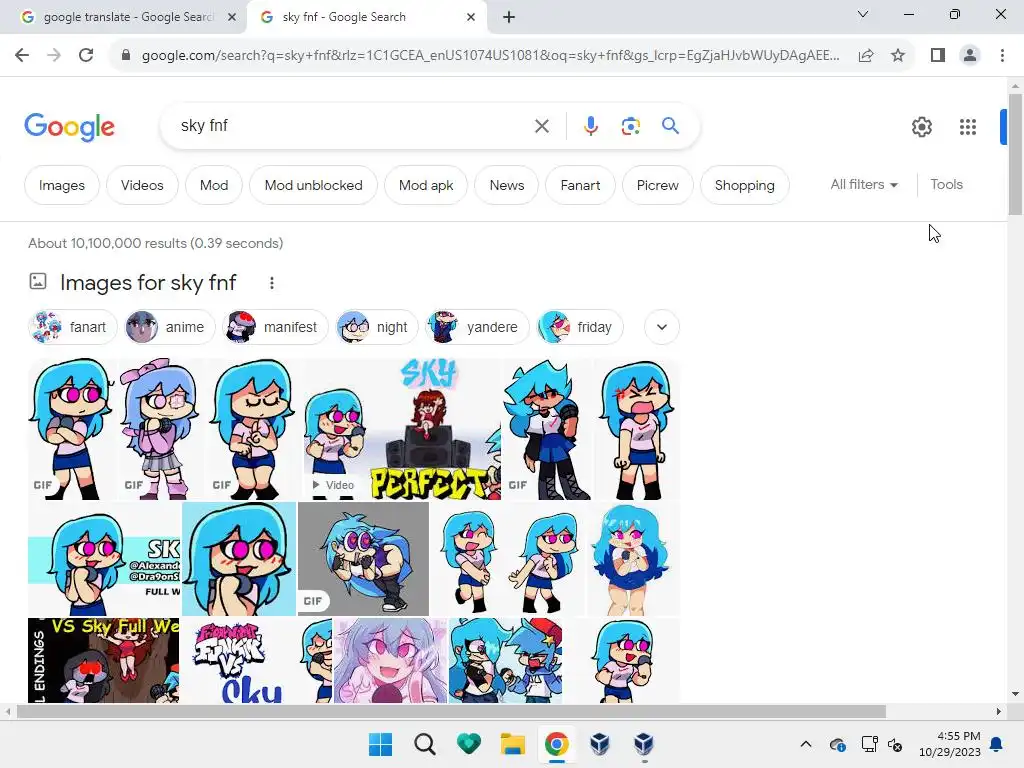Open the gray background Sky GIF thumbnail

point(363,559)
